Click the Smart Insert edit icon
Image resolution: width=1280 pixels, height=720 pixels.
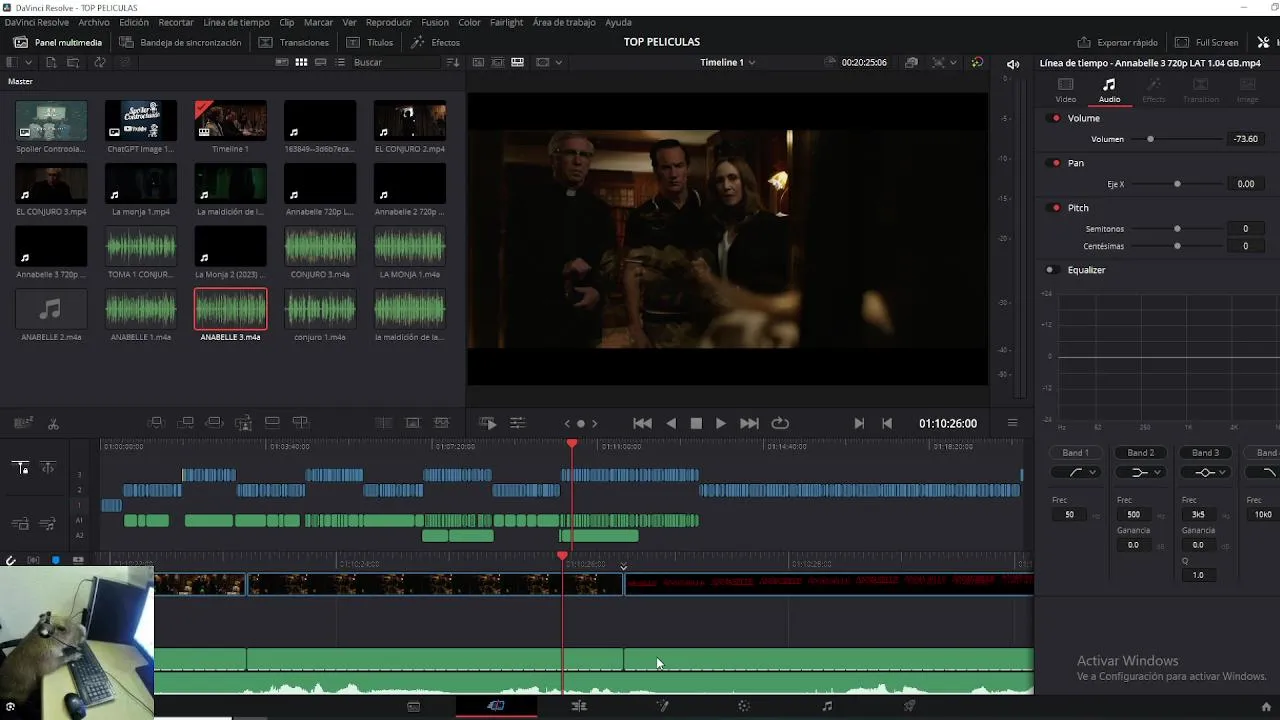tap(155, 424)
